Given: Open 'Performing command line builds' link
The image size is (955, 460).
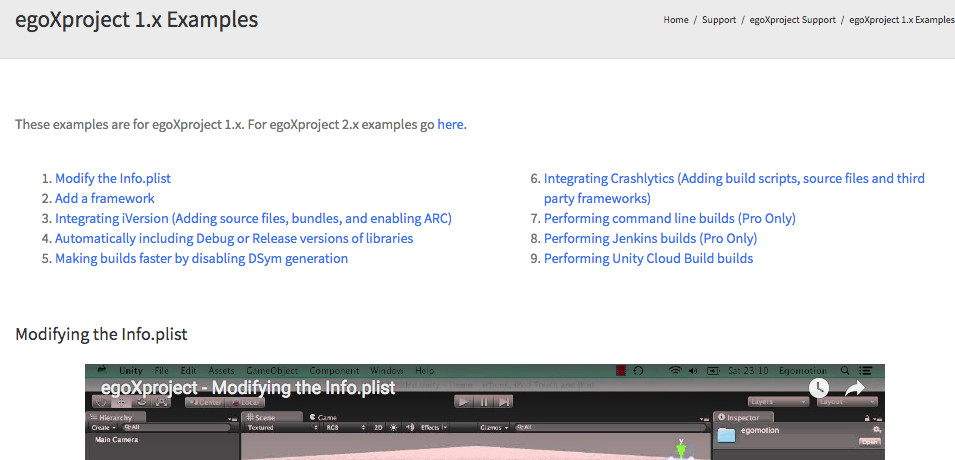Looking at the screenshot, I should [x=669, y=219].
